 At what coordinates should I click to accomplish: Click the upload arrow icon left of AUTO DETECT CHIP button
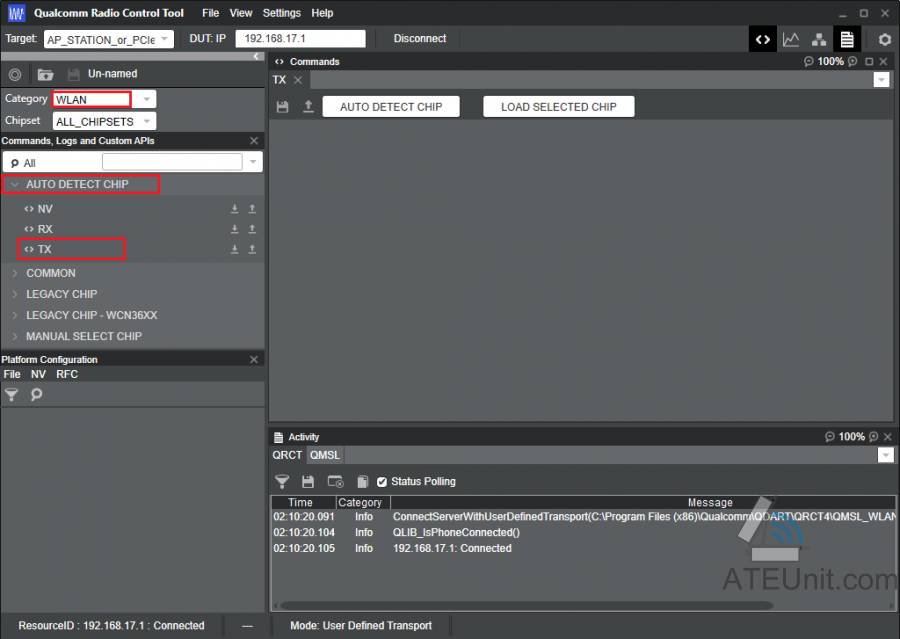(x=308, y=107)
